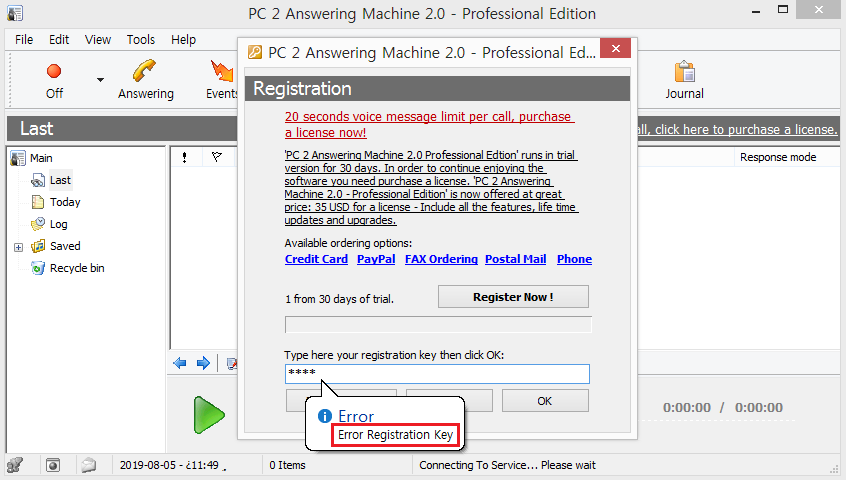
Task: Click the Error Registration Key message
Action: coord(395,435)
